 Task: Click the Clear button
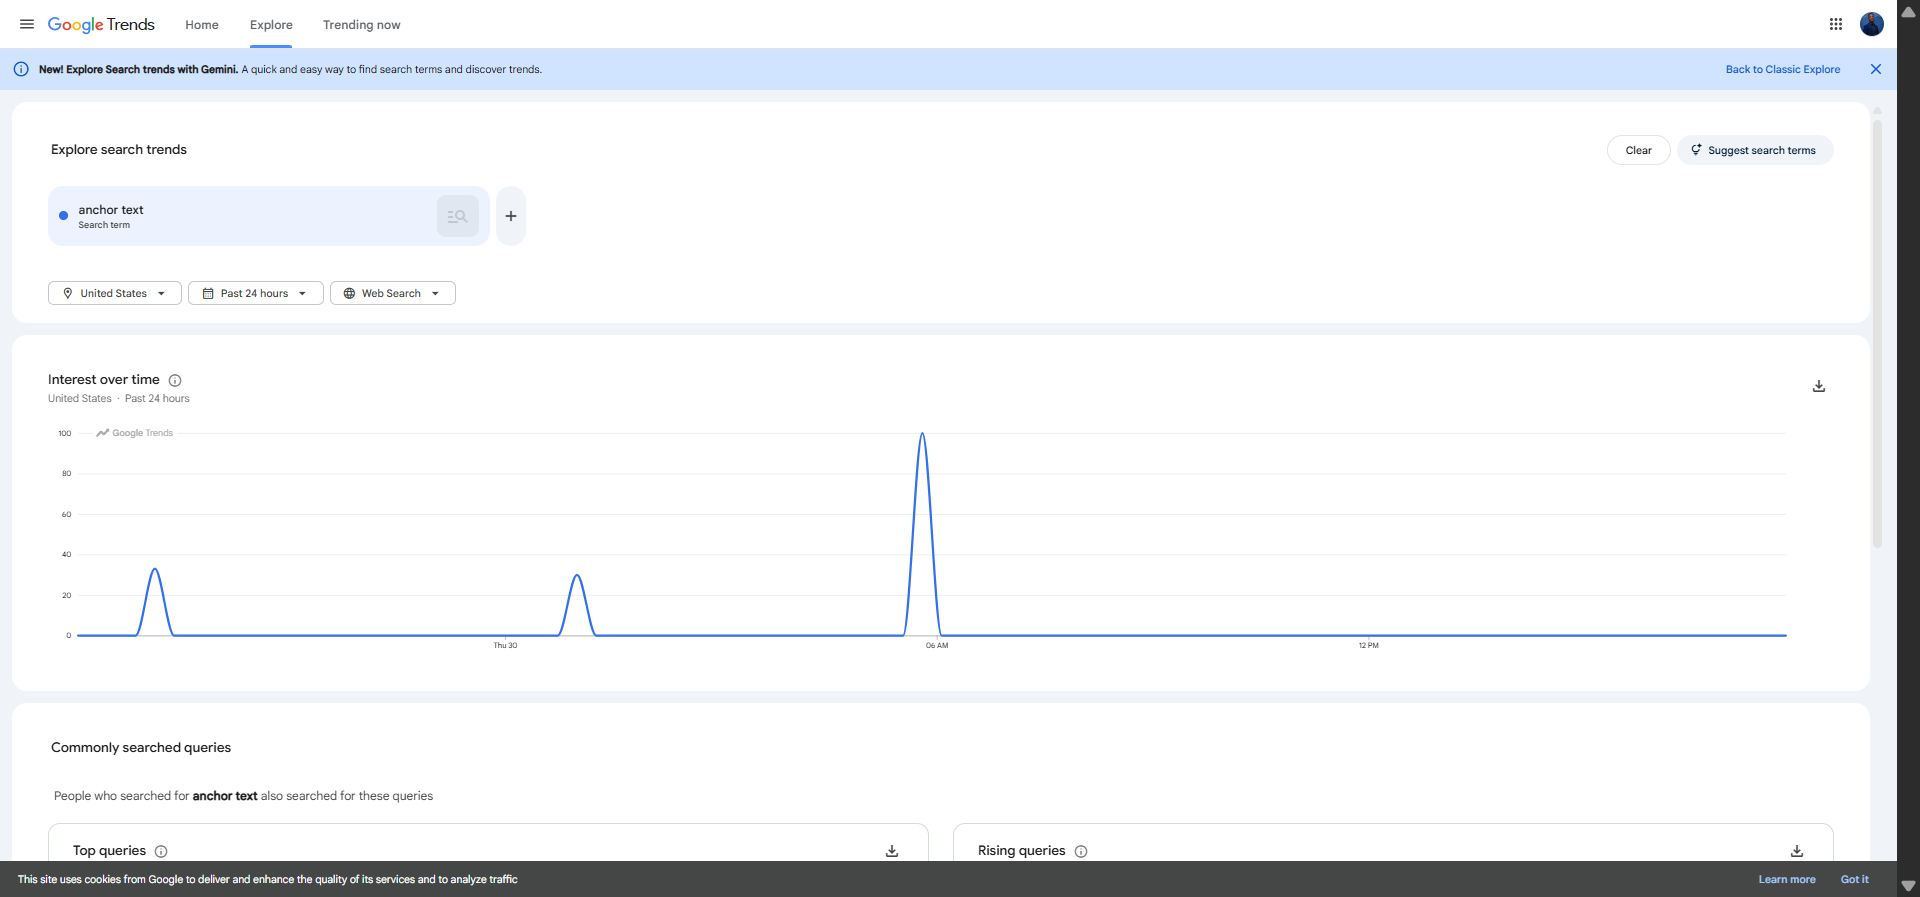coord(1638,150)
